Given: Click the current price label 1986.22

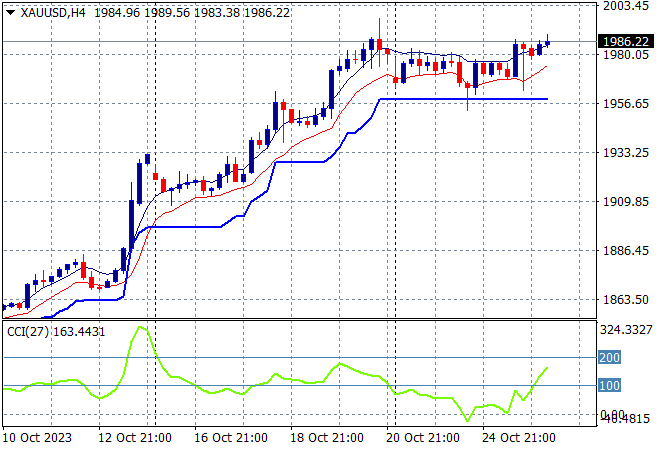Looking at the screenshot, I should pyautogui.click(x=626, y=41).
